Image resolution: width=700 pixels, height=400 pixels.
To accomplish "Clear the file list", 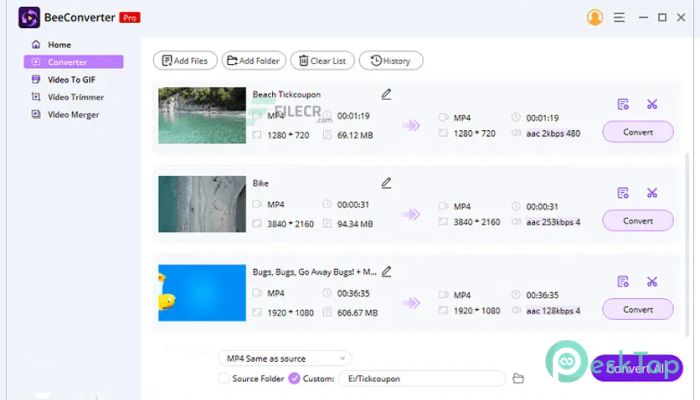I will pyautogui.click(x=322, y=61).
